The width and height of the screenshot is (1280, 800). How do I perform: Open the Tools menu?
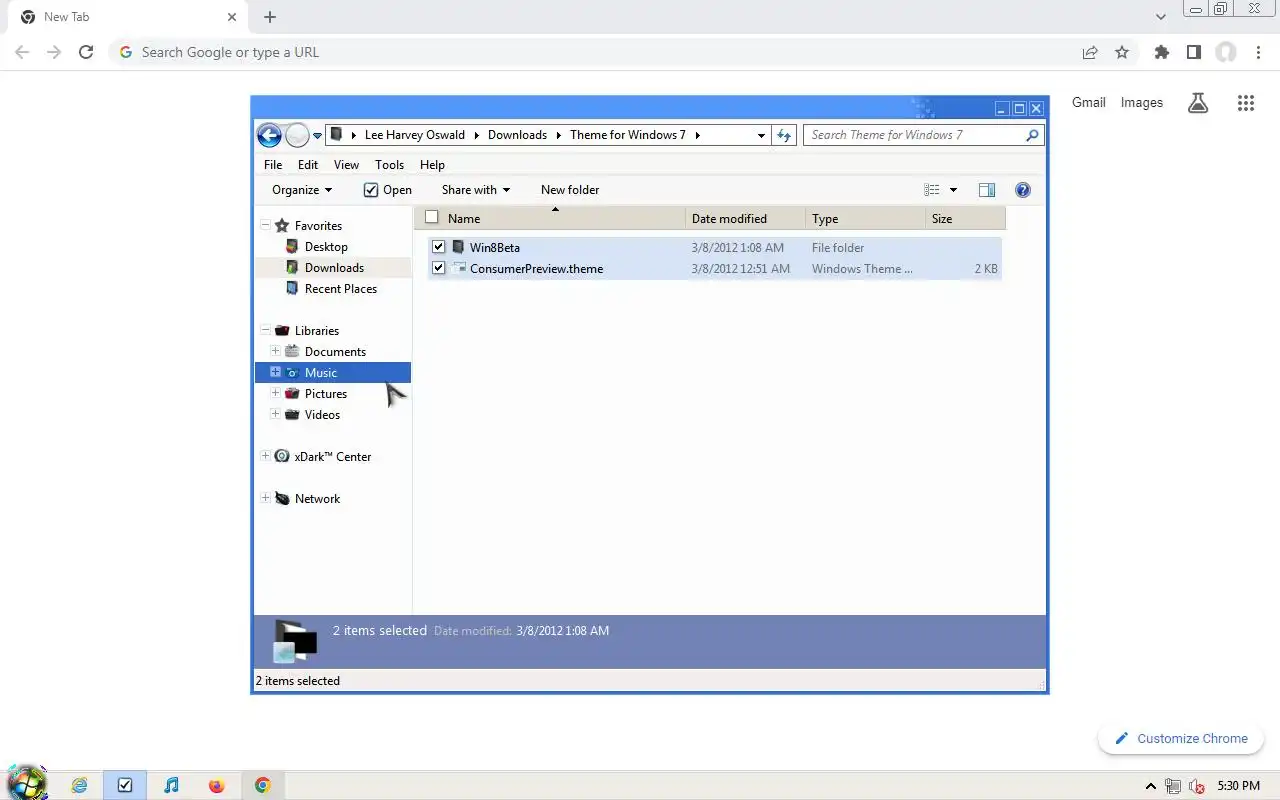389,165
